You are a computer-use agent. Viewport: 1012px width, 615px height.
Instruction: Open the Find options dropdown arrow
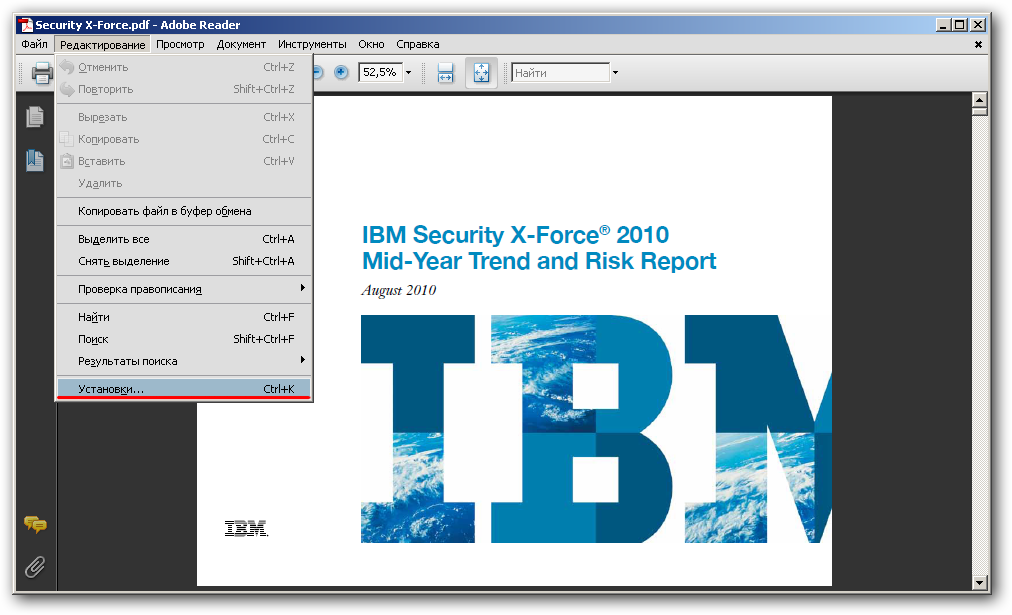615,72
